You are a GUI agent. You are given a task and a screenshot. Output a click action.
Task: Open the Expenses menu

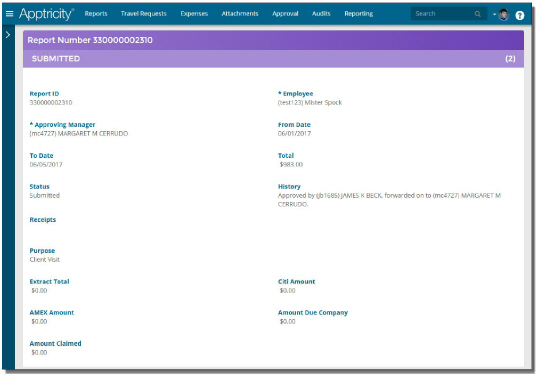coord(194,14)
